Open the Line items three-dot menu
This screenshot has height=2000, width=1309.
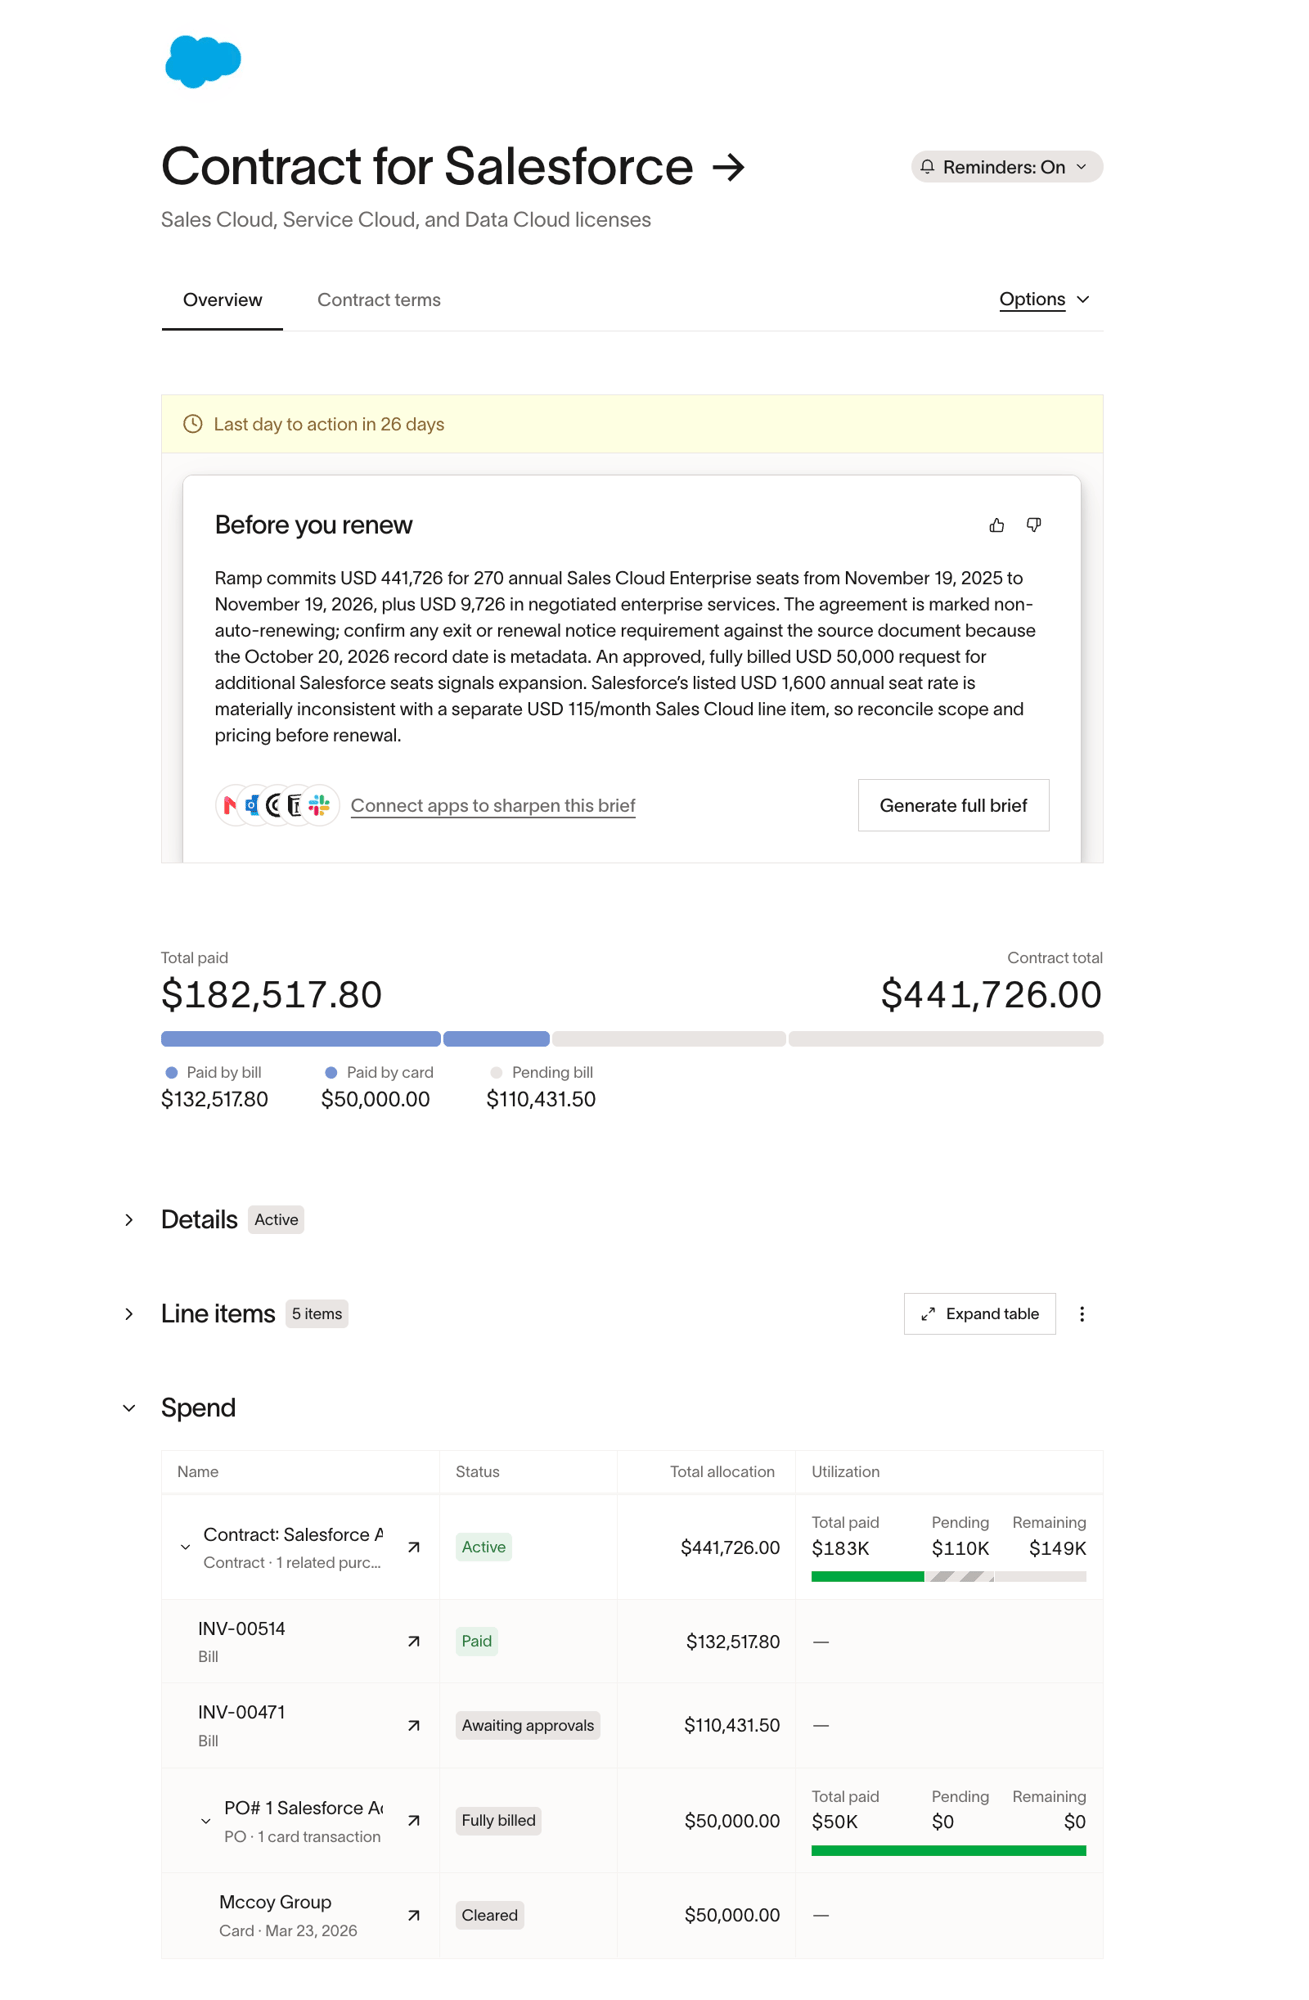coord(1082,1314)
